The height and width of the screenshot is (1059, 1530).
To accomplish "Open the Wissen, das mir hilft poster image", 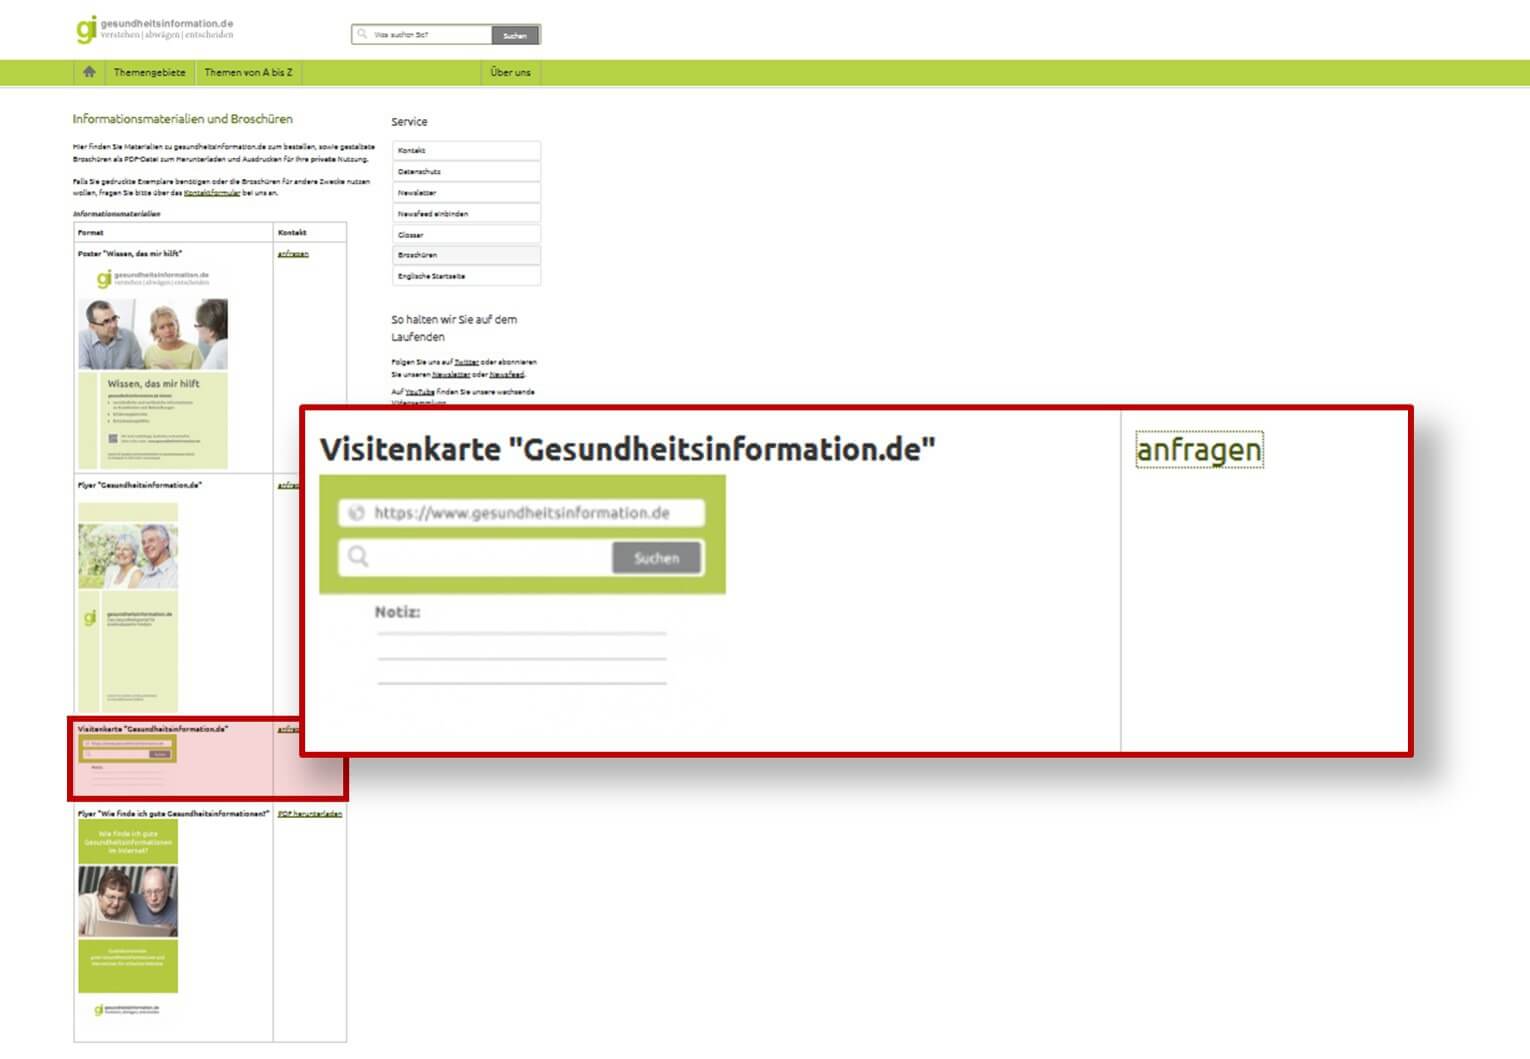I will click(x=153, y=366).
